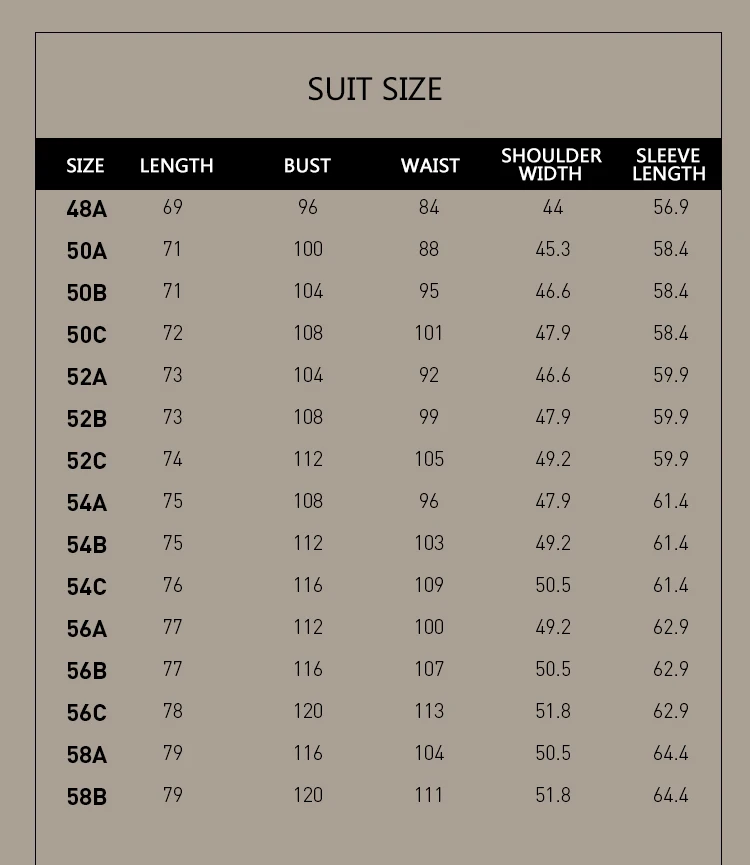The height and width of the screenshot is (865, 750).
Task: Click the SLEEVE LENGTH column header
Action: click(669, 165)
